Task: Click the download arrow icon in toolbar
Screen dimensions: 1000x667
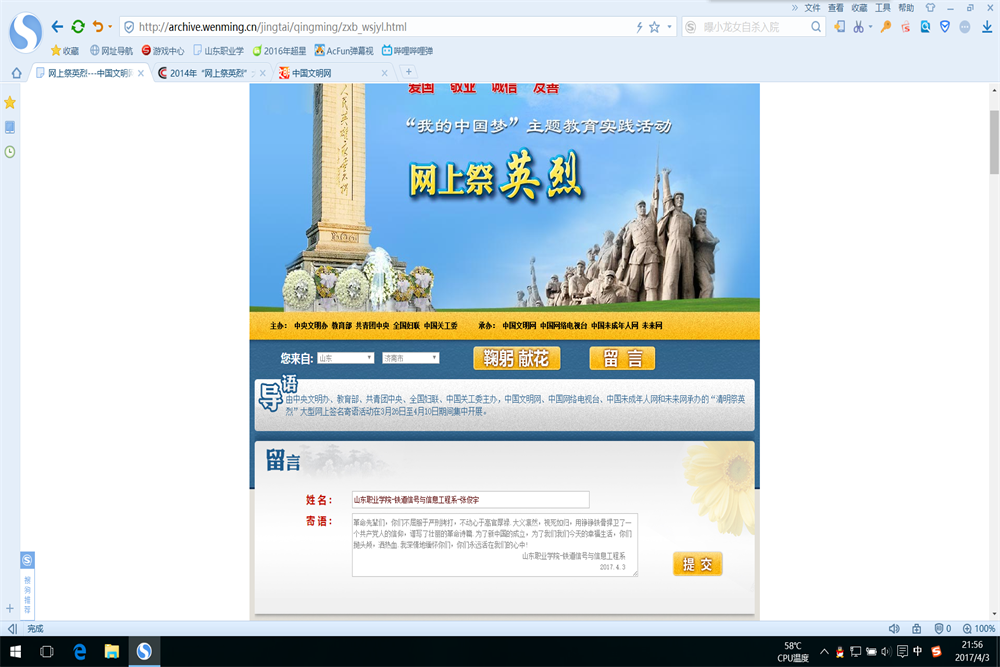Action: click(987, 27)
